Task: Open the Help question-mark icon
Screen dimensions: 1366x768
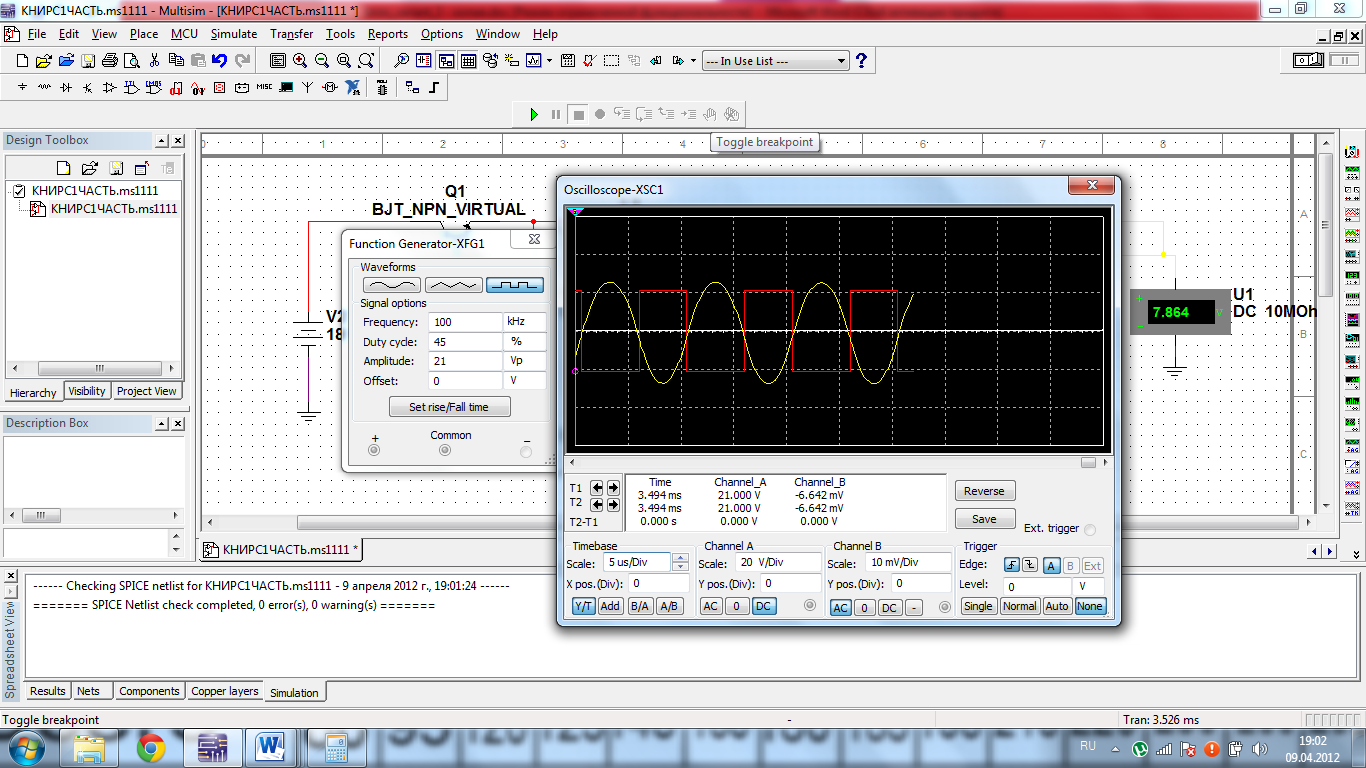Action: 861,61
